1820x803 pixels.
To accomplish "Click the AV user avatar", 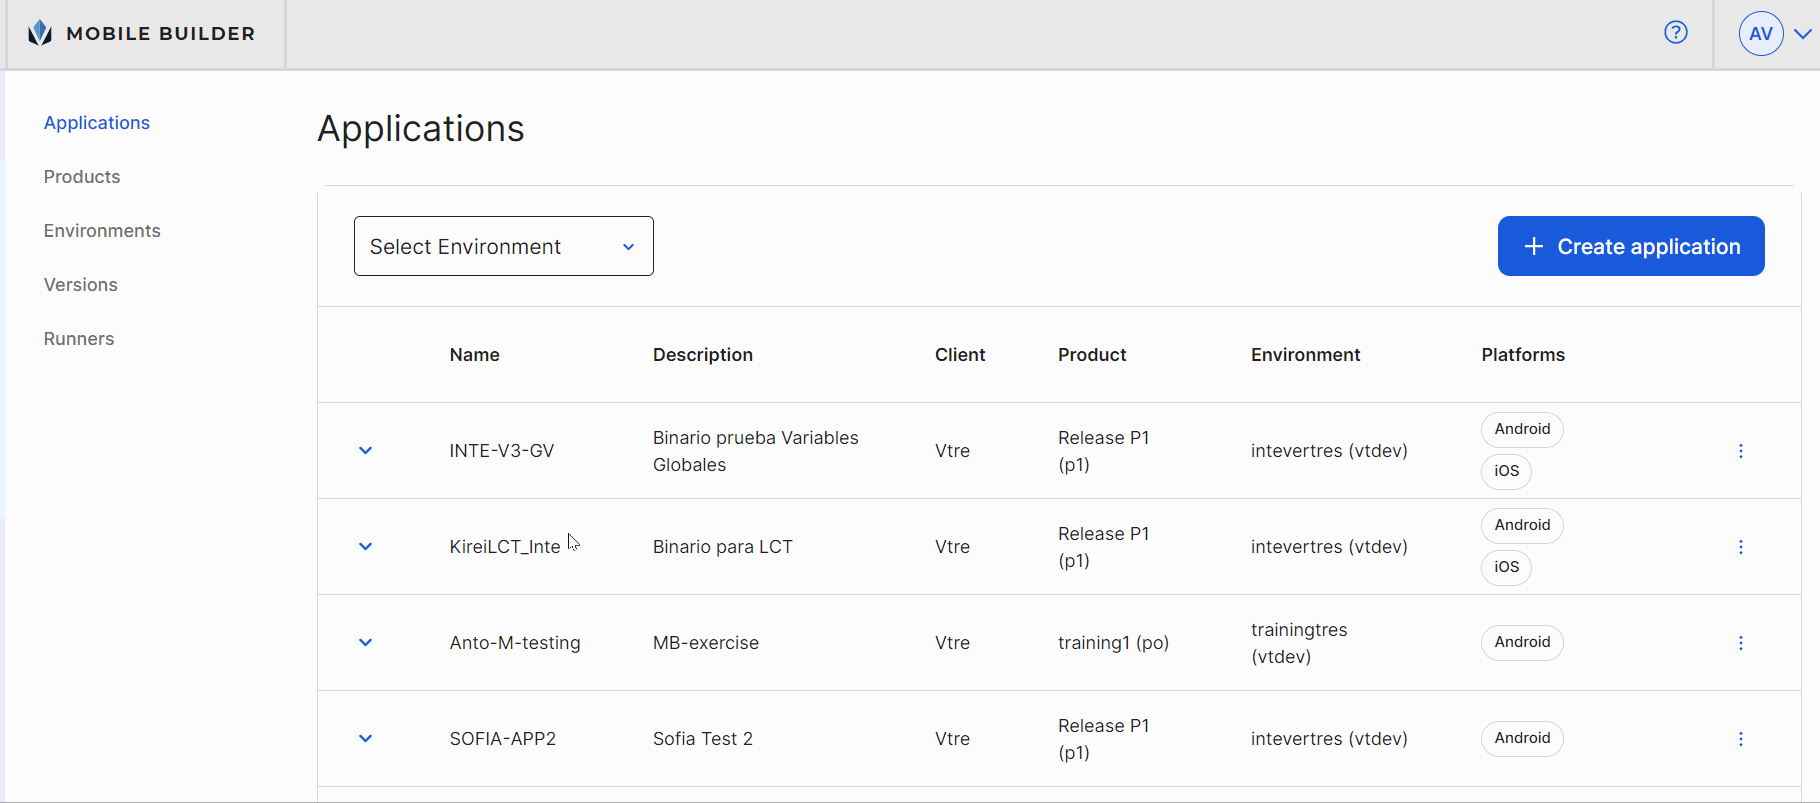I will tap(1761, 34).
